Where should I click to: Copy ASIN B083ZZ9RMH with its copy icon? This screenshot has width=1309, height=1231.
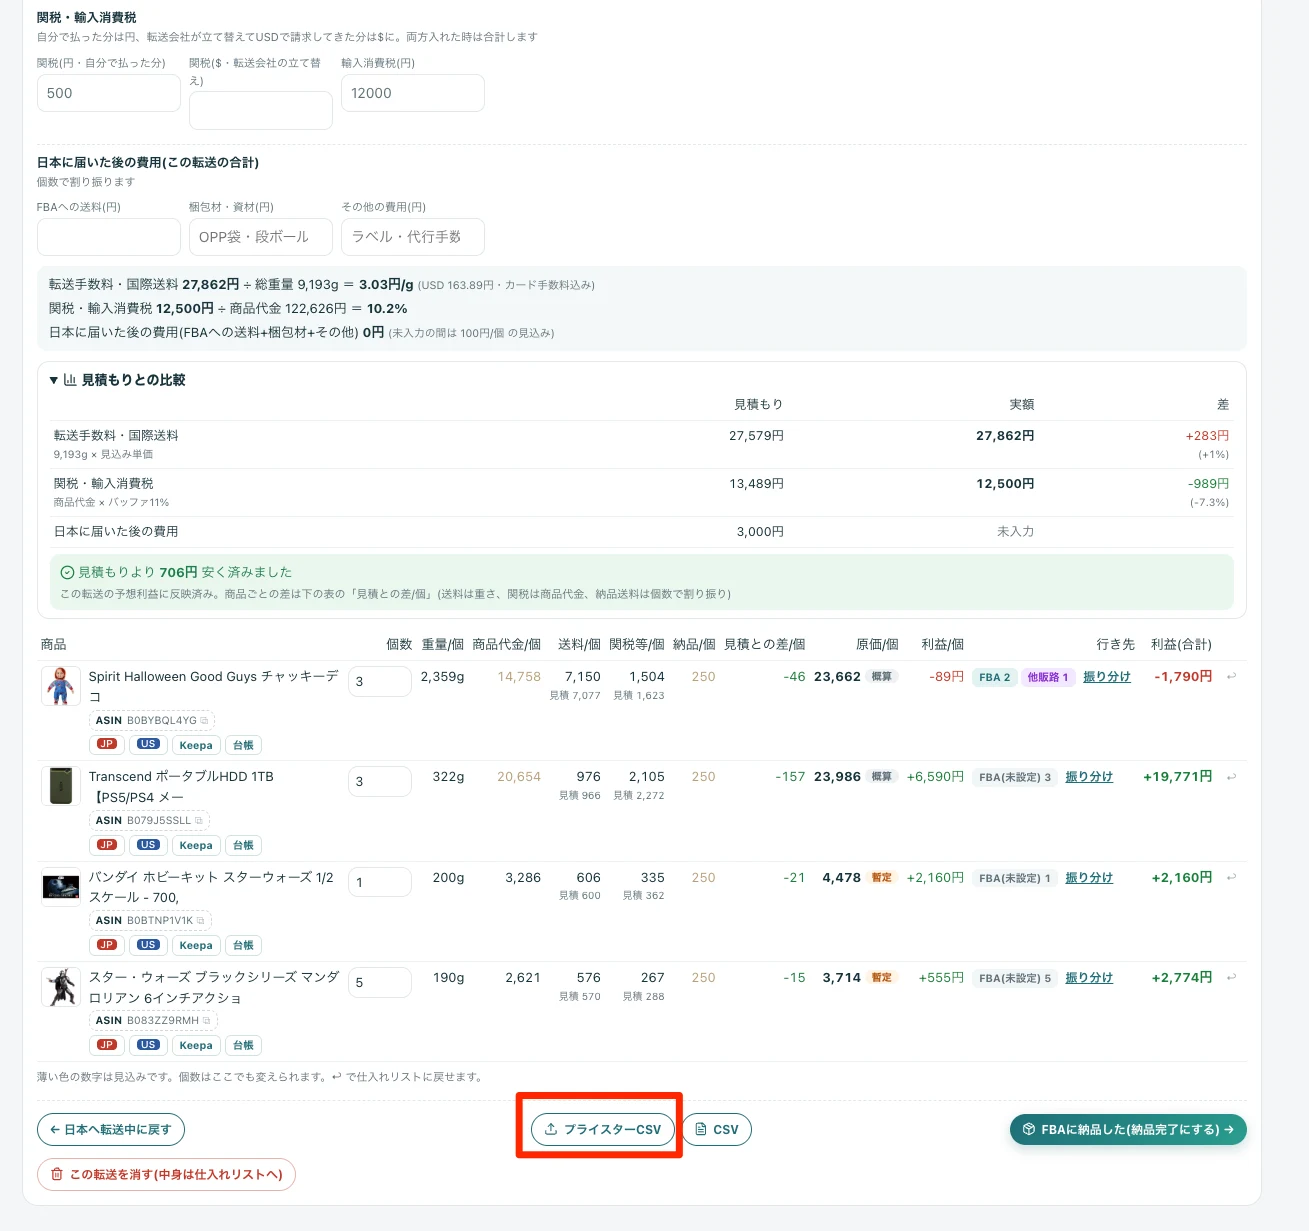(x=207, y=1020)
